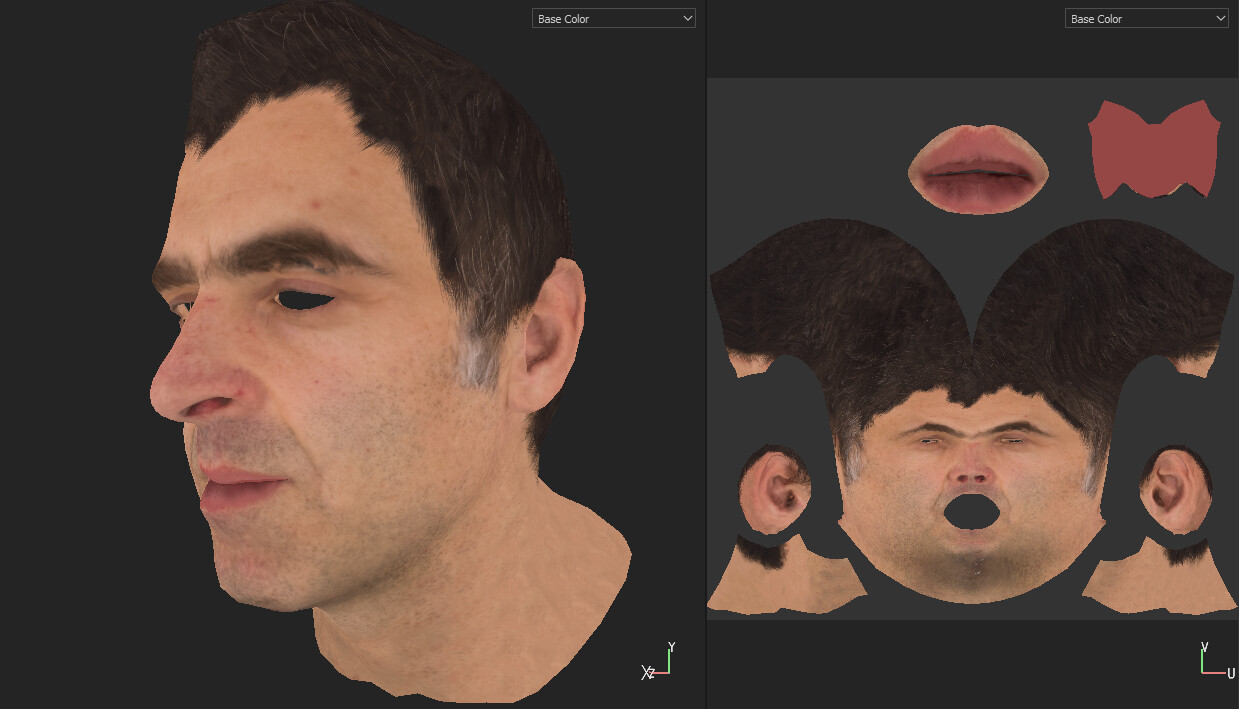Click the red horizontal axis line in the 3D gizmo
Screen dimensions: 1239x709
tap(659, 672)
